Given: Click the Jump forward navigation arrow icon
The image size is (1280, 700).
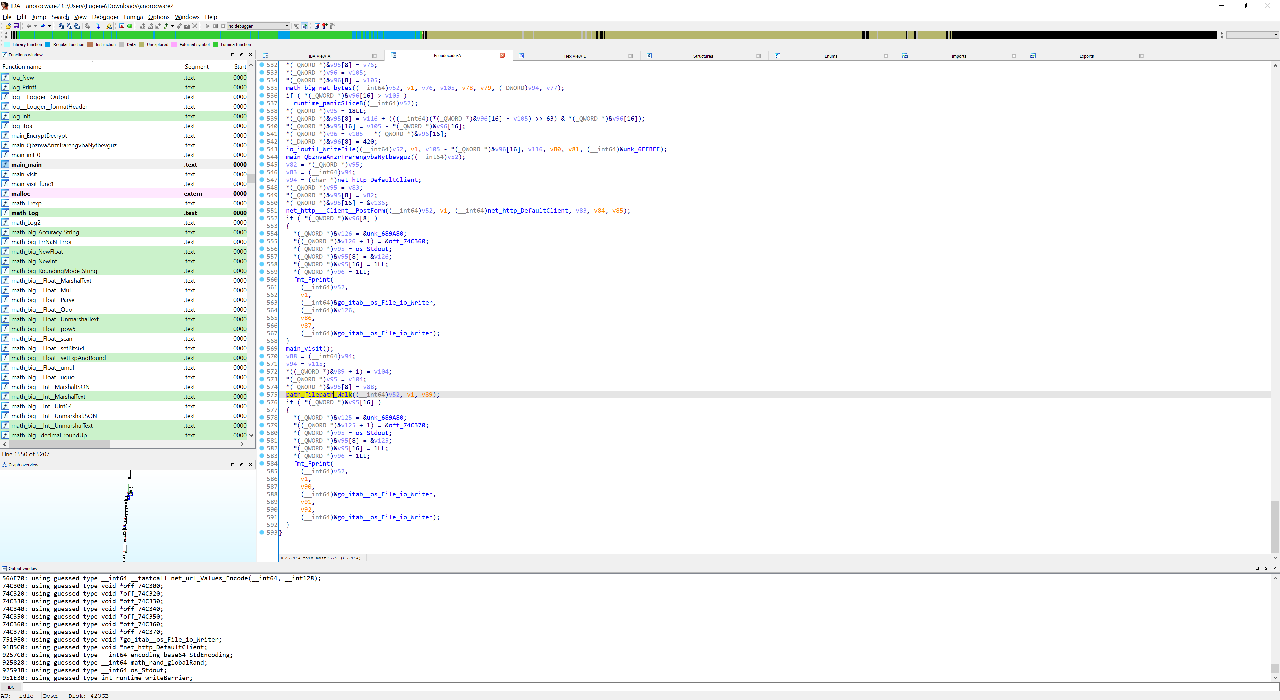Looking at the screenshot, I should click(x=43, y=26).
